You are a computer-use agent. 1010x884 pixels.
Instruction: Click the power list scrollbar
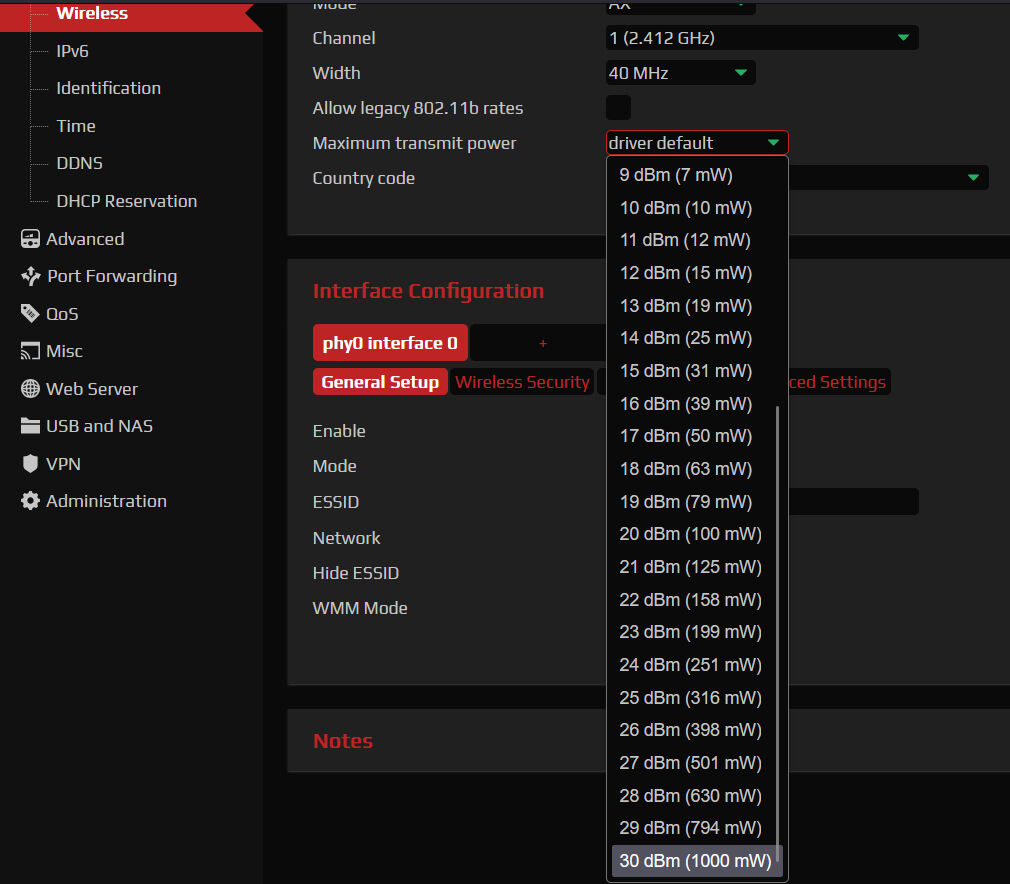tap(778, 633)
